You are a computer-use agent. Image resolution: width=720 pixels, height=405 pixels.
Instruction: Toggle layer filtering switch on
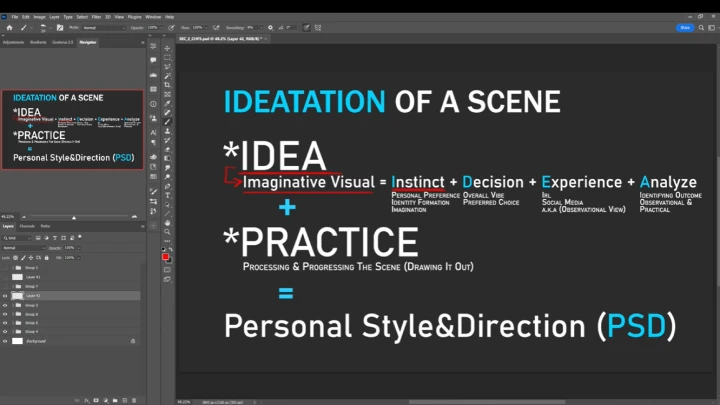(80, 237)
